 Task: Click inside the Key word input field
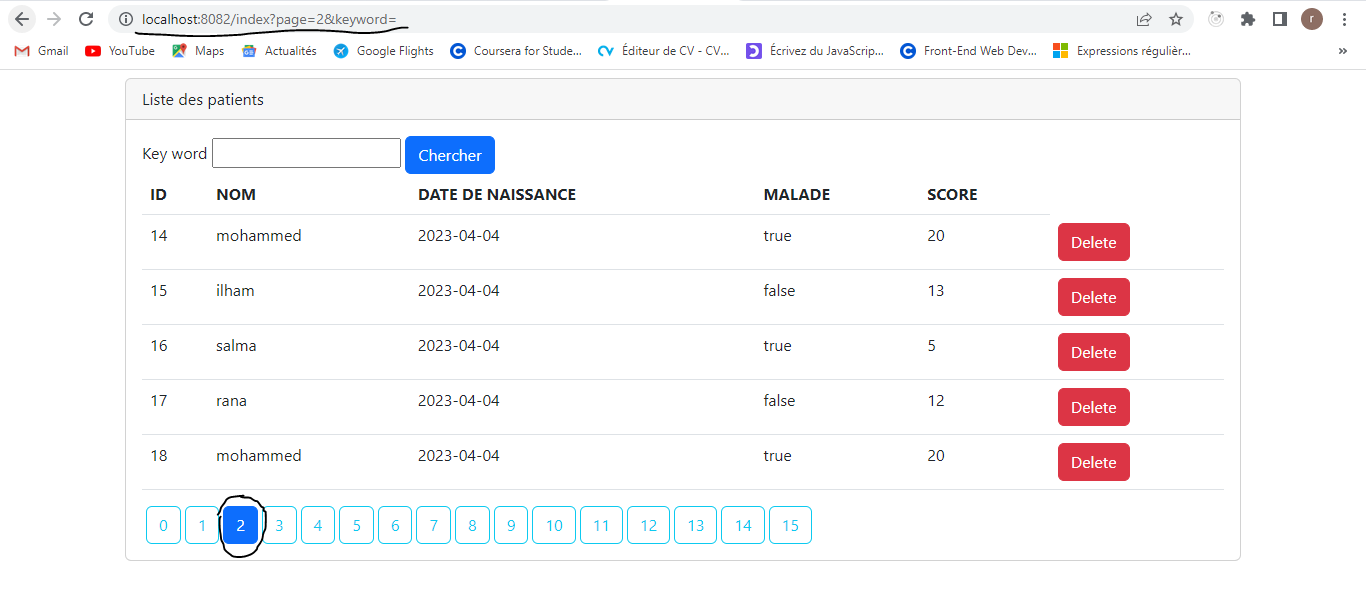306,152
